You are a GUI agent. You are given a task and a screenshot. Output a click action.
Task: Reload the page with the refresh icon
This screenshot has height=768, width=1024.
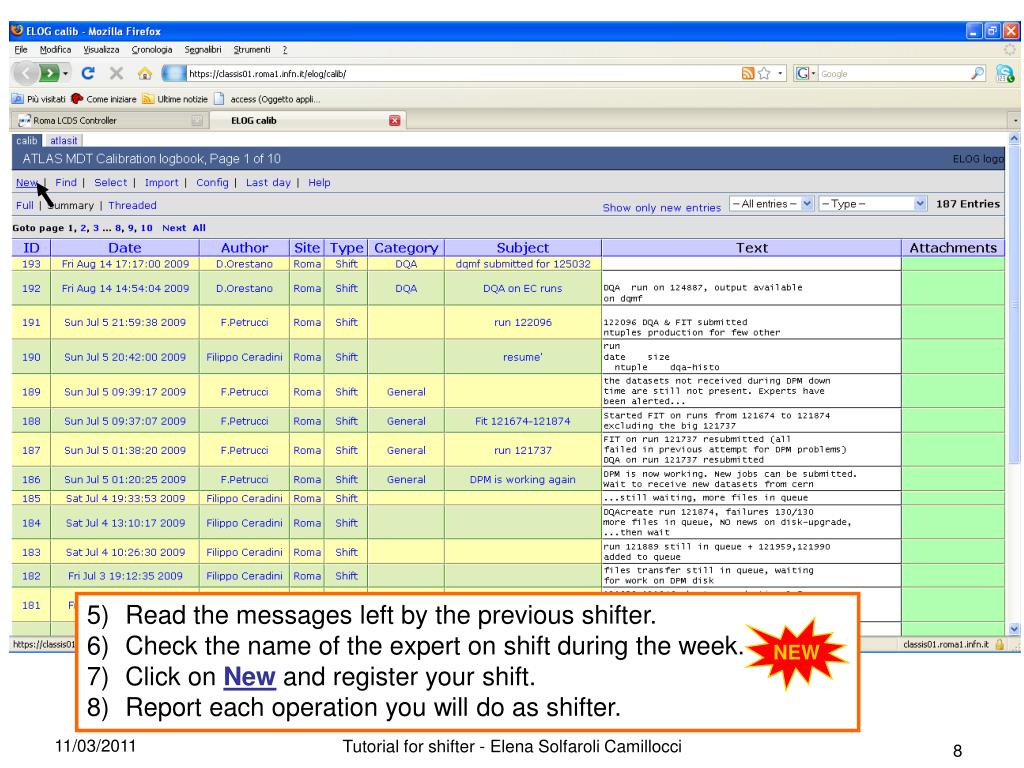coord(88,73)
